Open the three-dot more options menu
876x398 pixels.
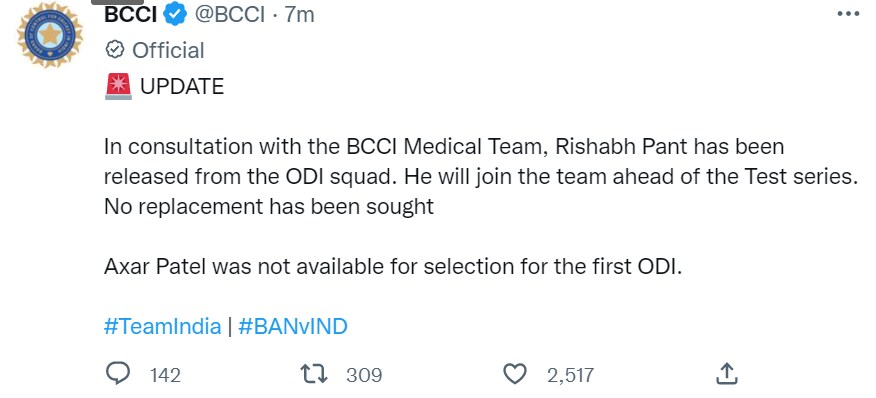[849, 13]
